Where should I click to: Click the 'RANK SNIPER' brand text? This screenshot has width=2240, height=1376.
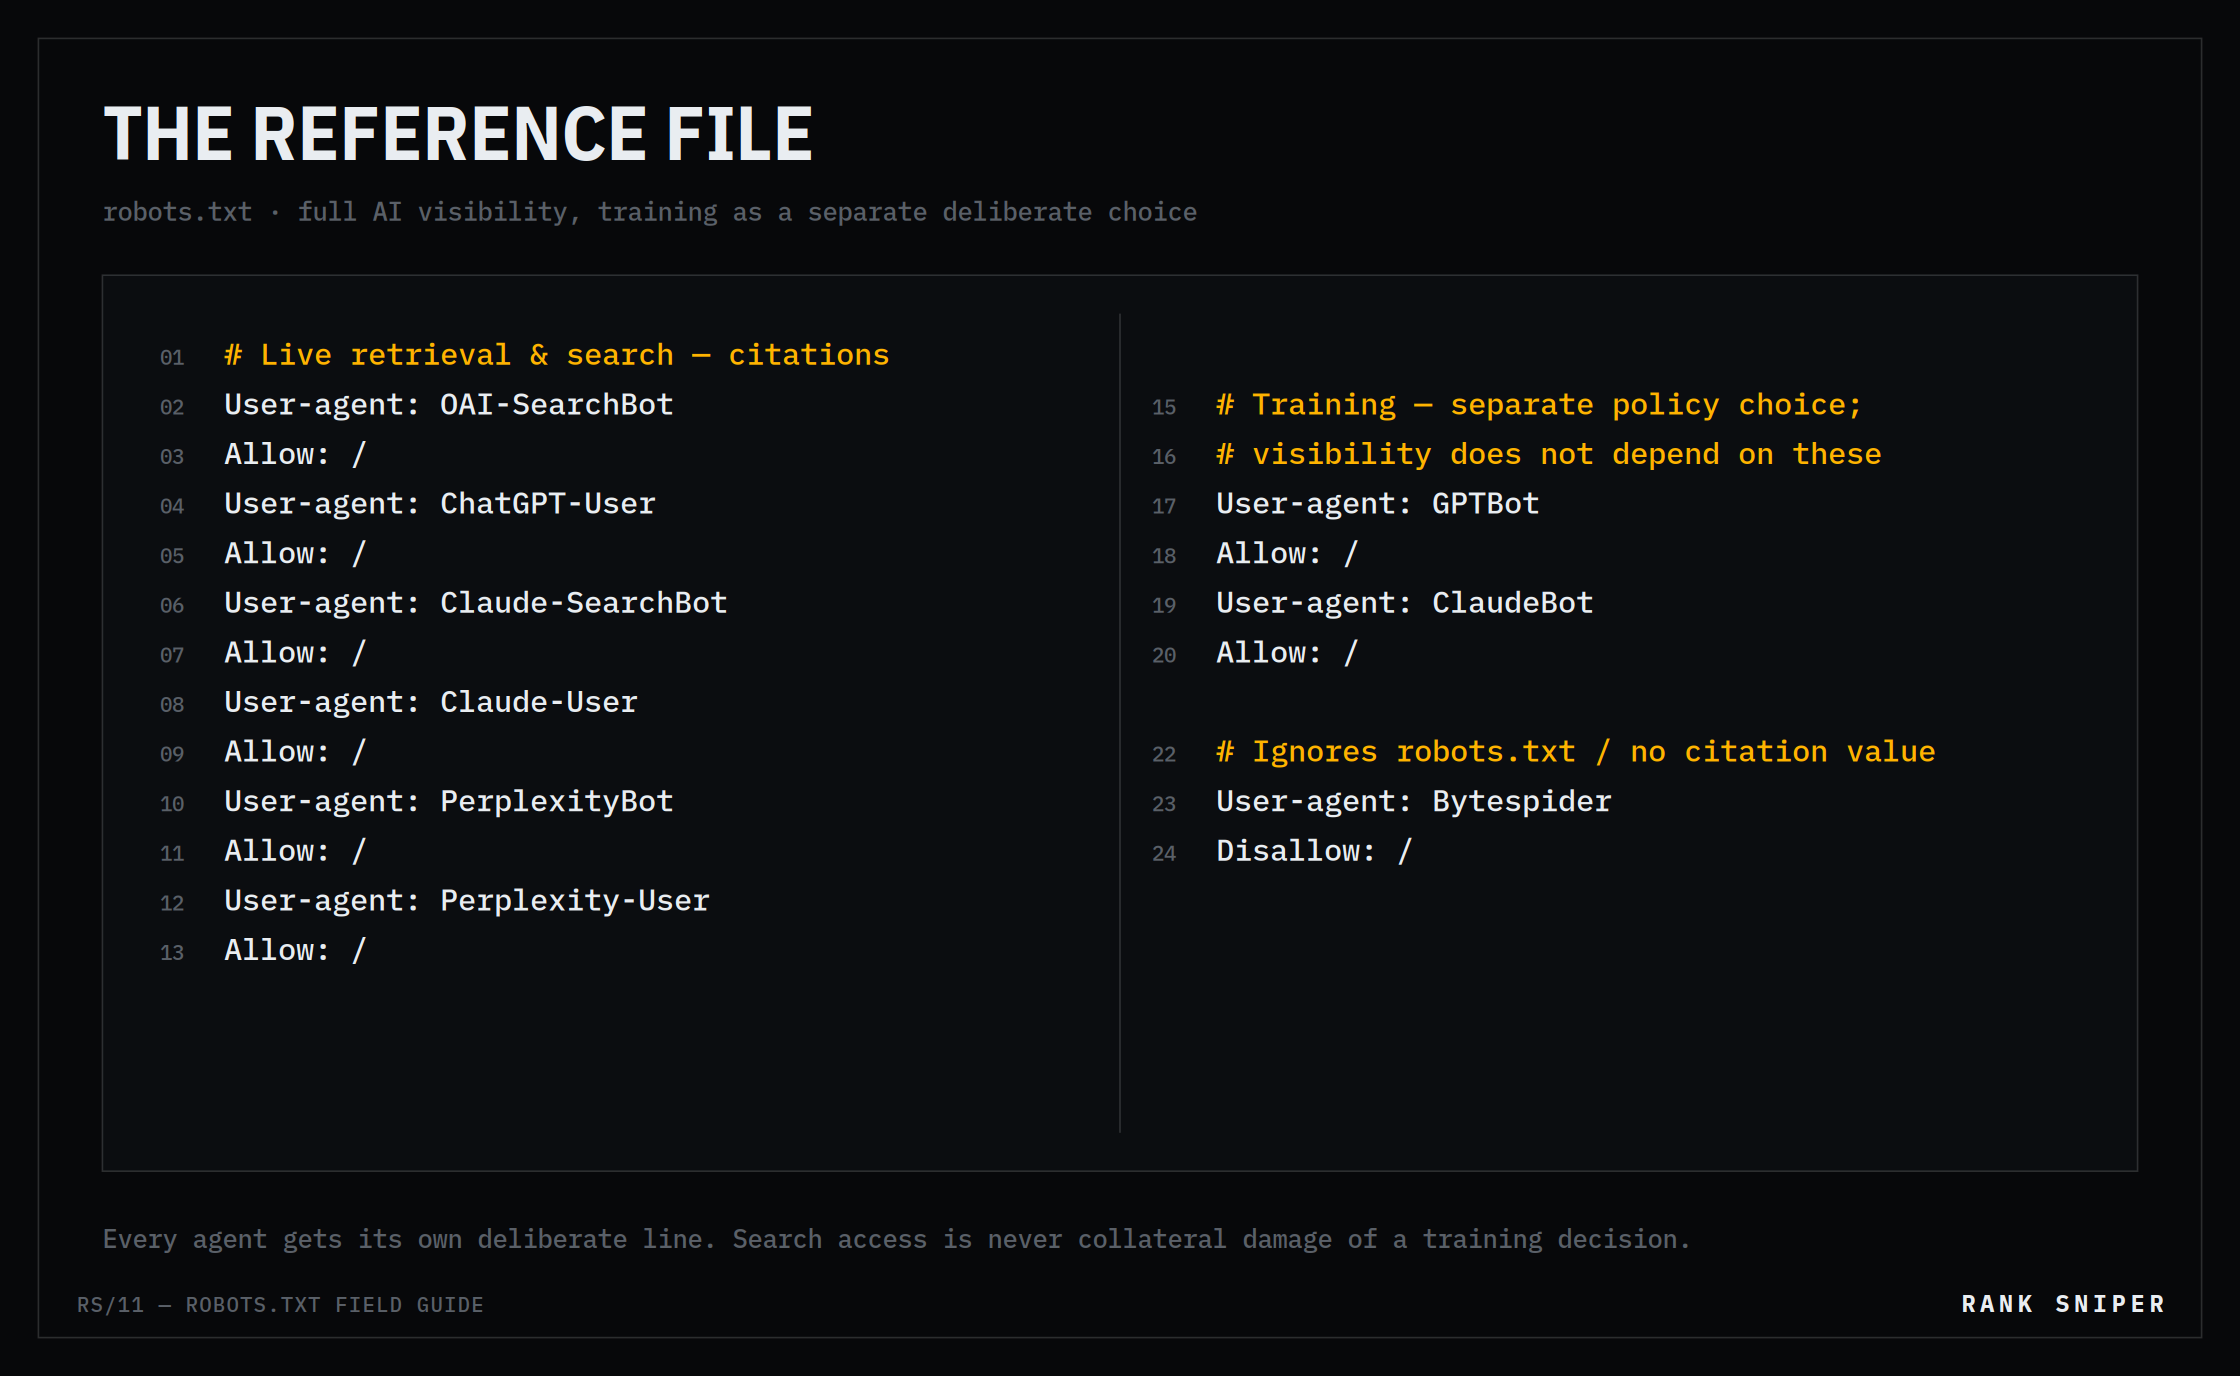[2064, 1304]
